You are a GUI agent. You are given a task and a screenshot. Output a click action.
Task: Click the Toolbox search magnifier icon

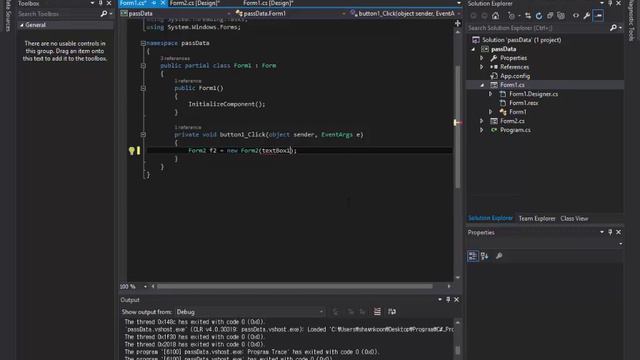pyautogui.click(x=104, y=14)
